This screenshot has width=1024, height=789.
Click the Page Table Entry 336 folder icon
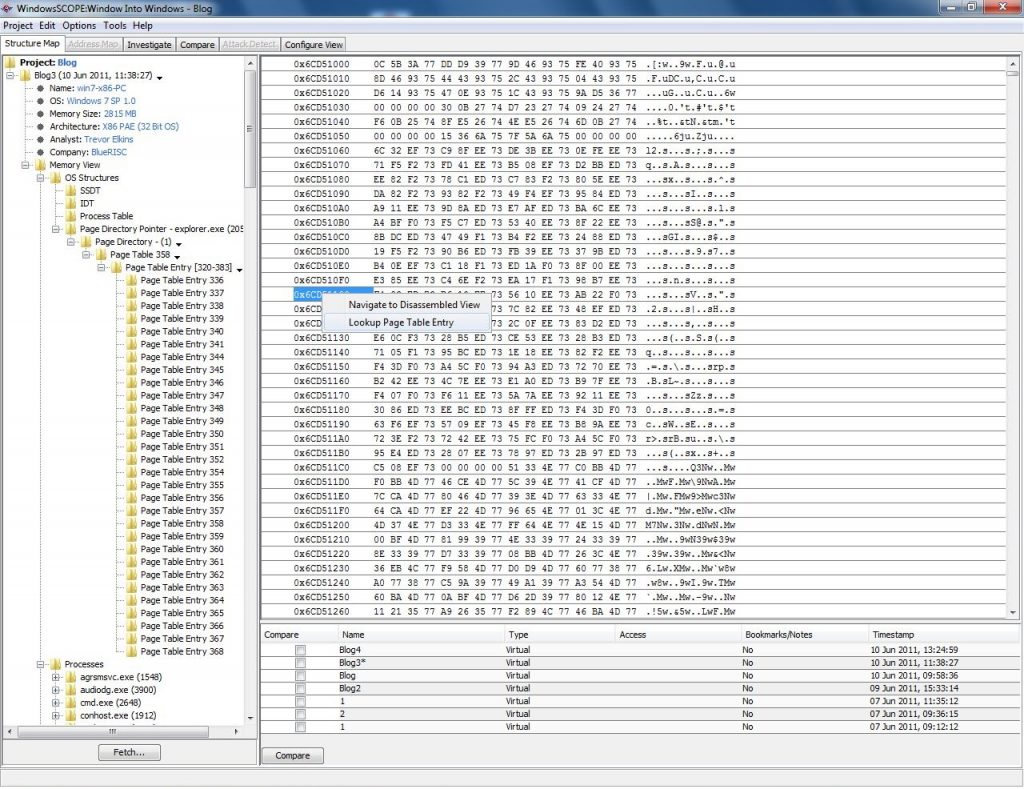point(131,280)
